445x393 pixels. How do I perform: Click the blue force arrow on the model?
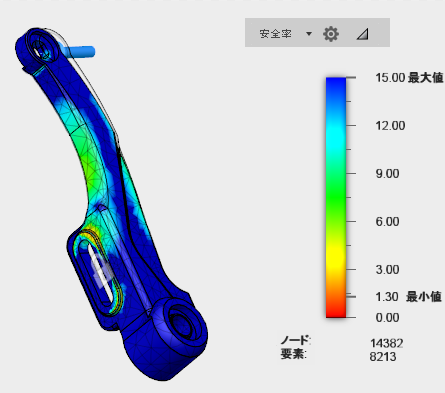tap(79, 51)
